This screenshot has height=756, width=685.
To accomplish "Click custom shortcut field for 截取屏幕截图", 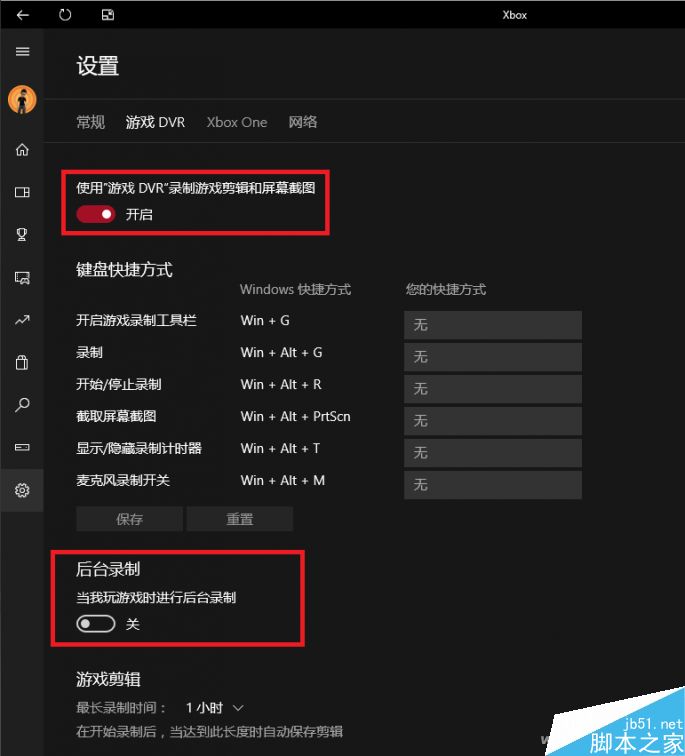I will pos(493,421).
